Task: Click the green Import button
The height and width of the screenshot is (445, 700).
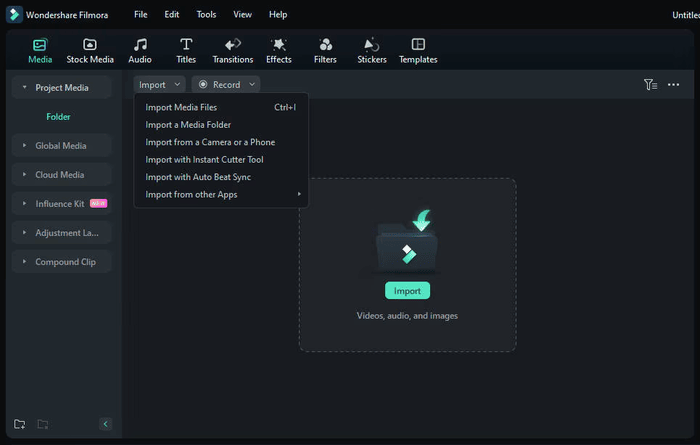Action: 407,291
